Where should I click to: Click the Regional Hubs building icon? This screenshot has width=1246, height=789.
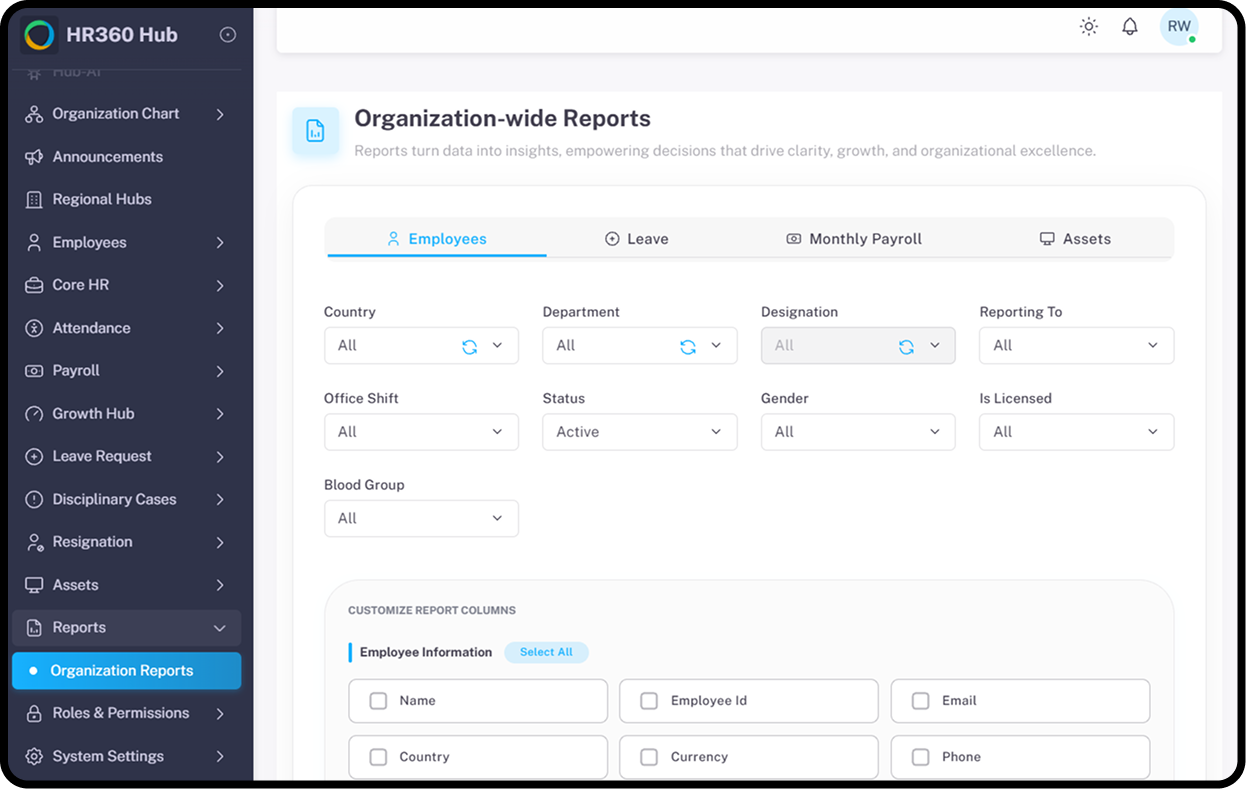[x=34, y=200]
